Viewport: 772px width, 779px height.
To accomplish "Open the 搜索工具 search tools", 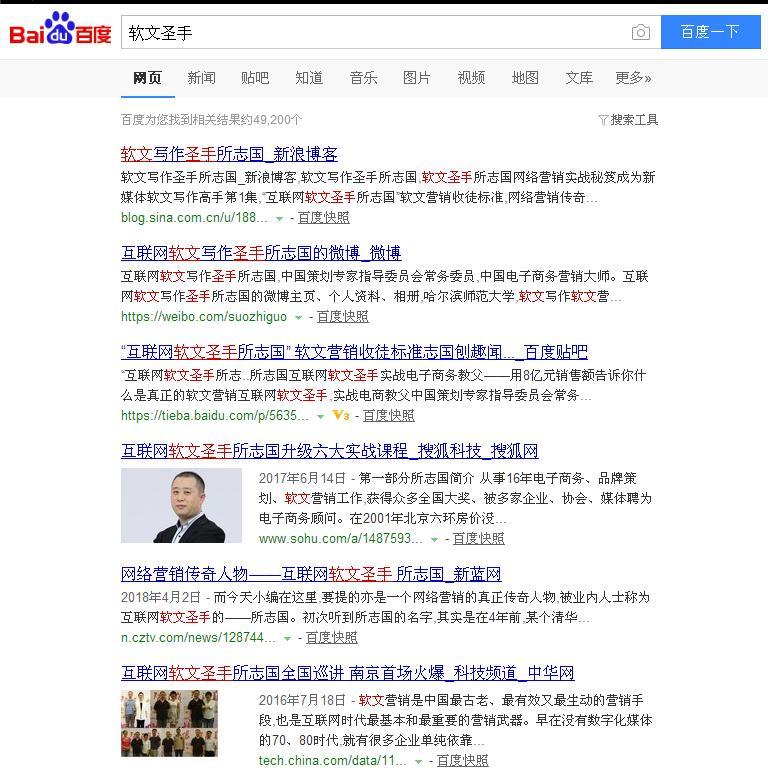I will [628, 120].
